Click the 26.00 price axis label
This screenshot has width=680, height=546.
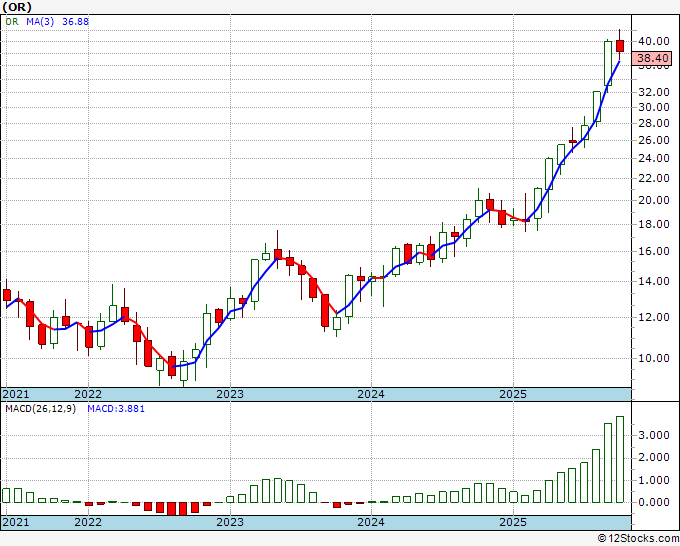pos(653,141)
